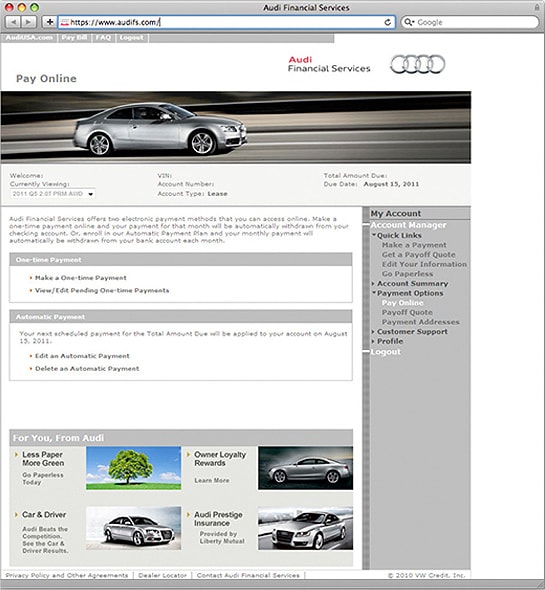The height and width of the screenshot is (590, 545).
Task: Open the Payment Addresses sidebar link
Action: [420, 322]
